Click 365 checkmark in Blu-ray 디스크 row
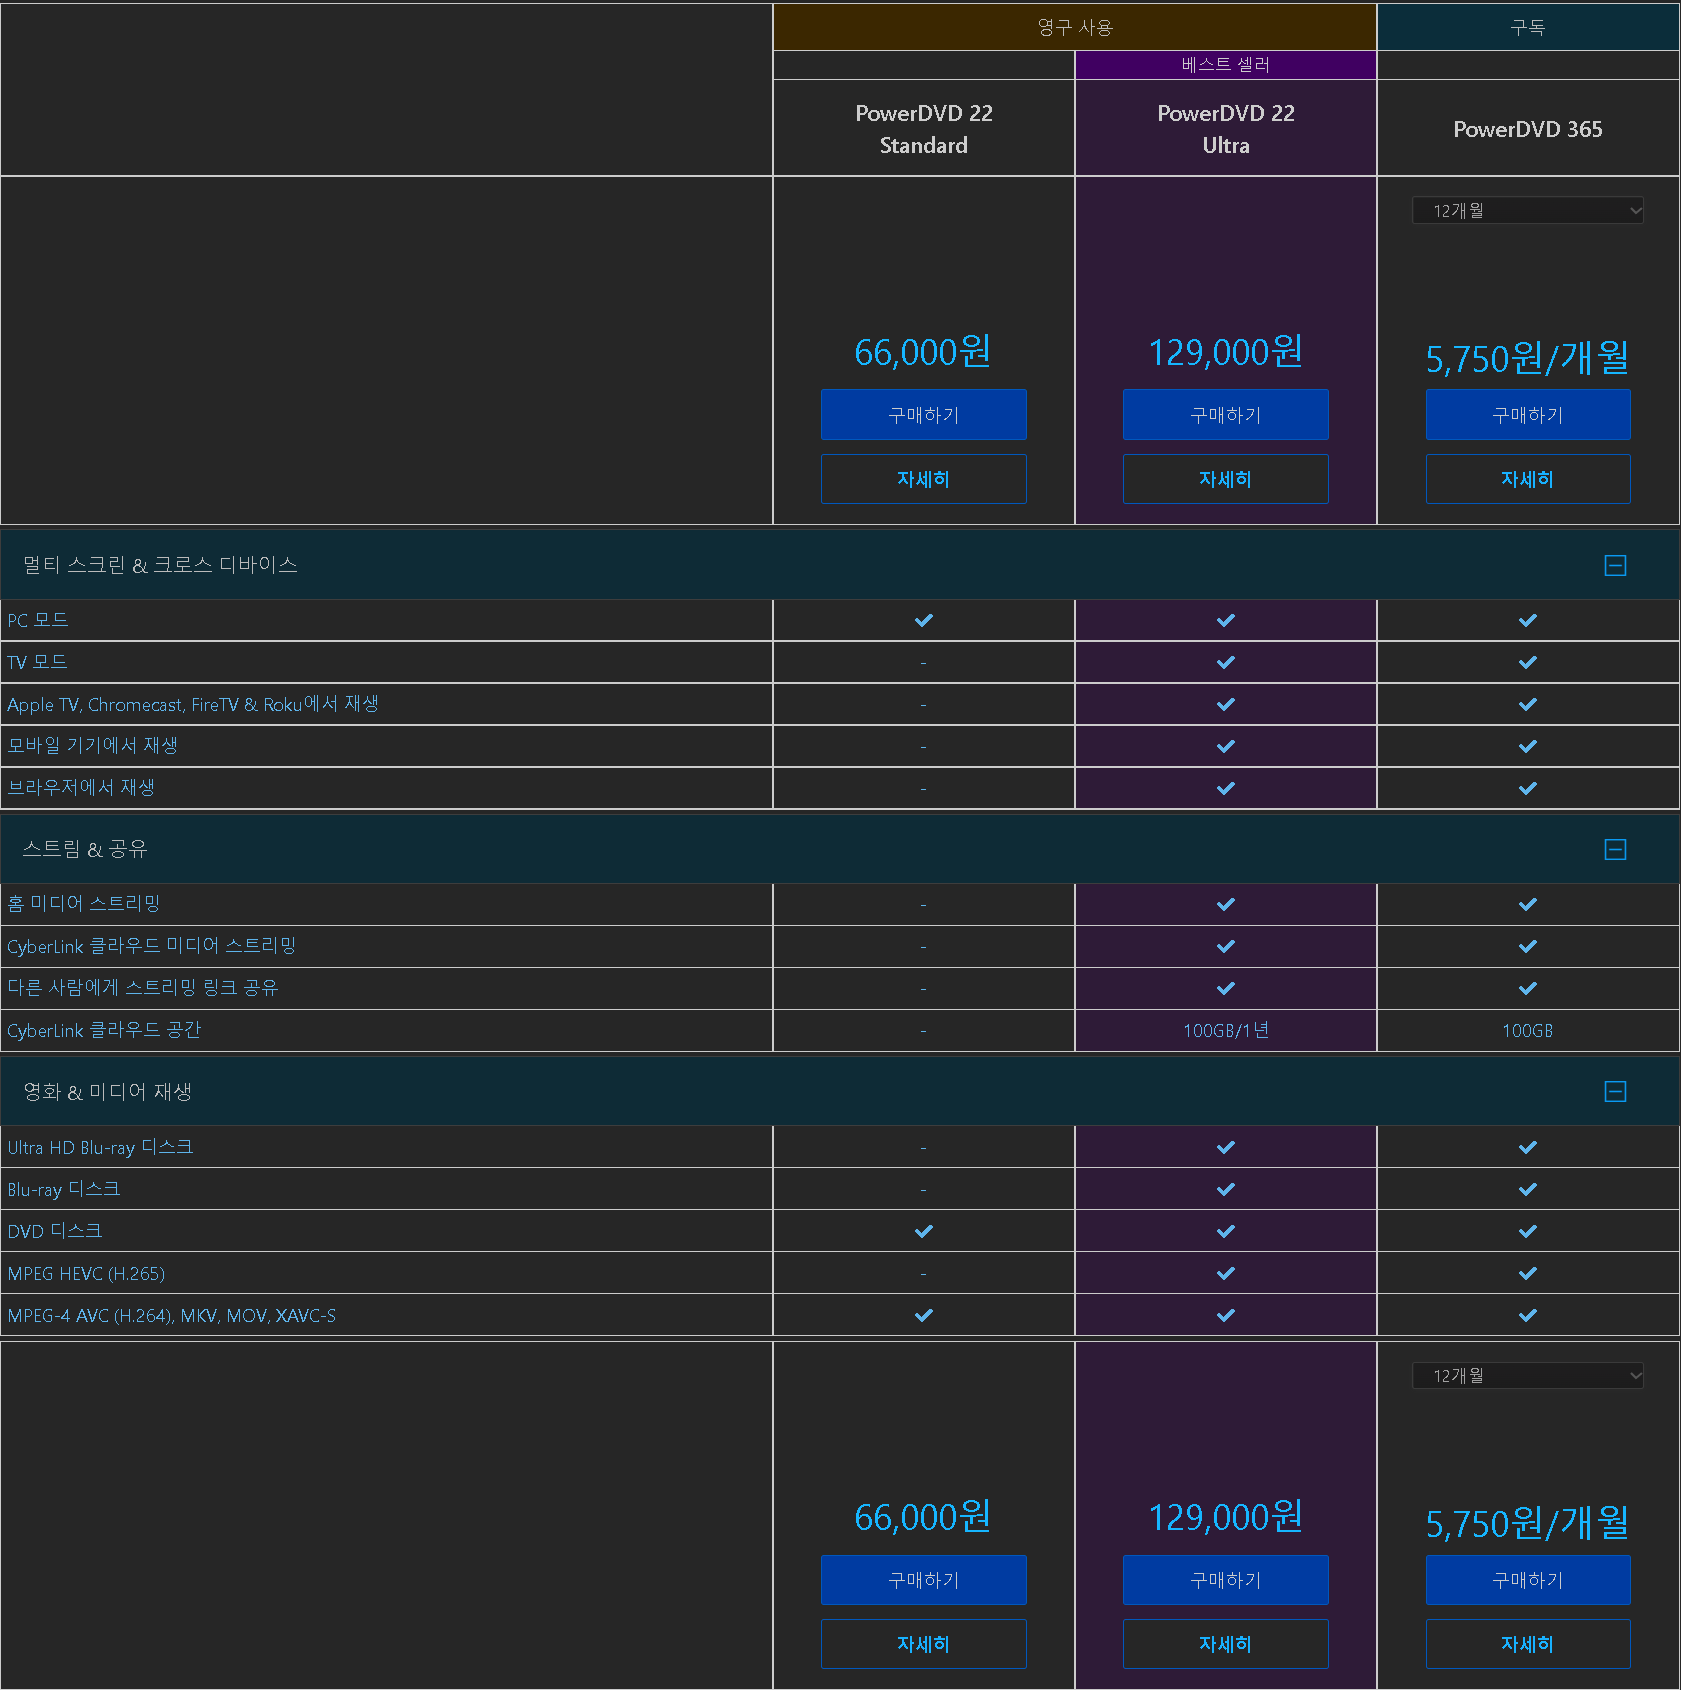This screenshot has width=1681, height=1690. pyautogui.click(x=1527, y=1189)
